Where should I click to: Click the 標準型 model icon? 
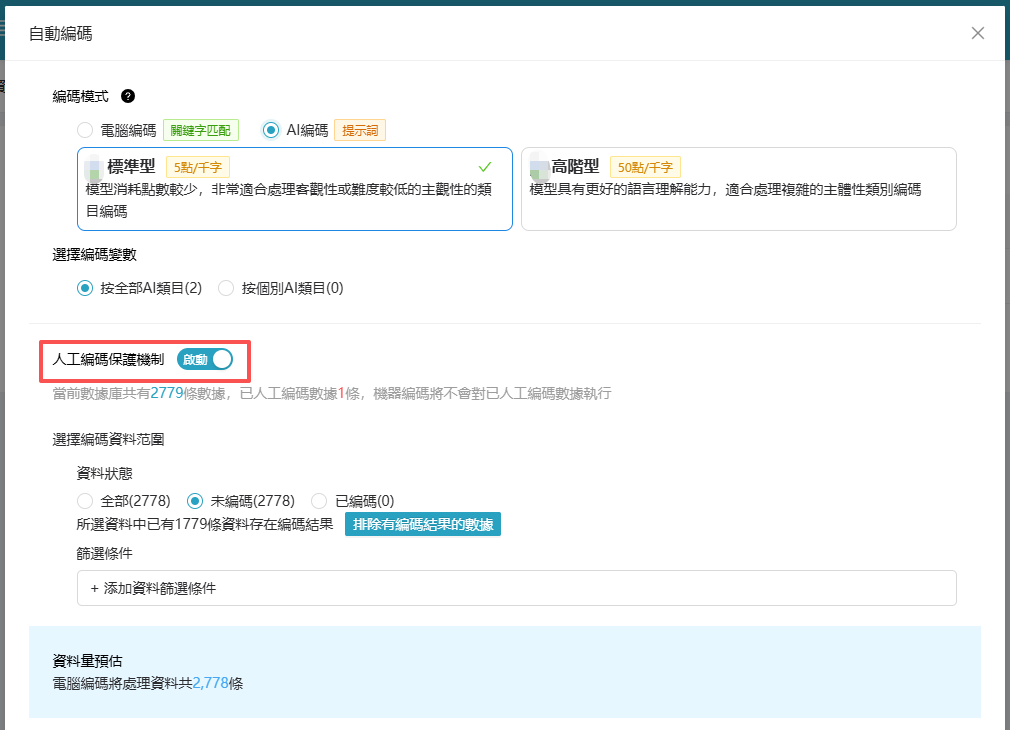(x=94, y=167)
